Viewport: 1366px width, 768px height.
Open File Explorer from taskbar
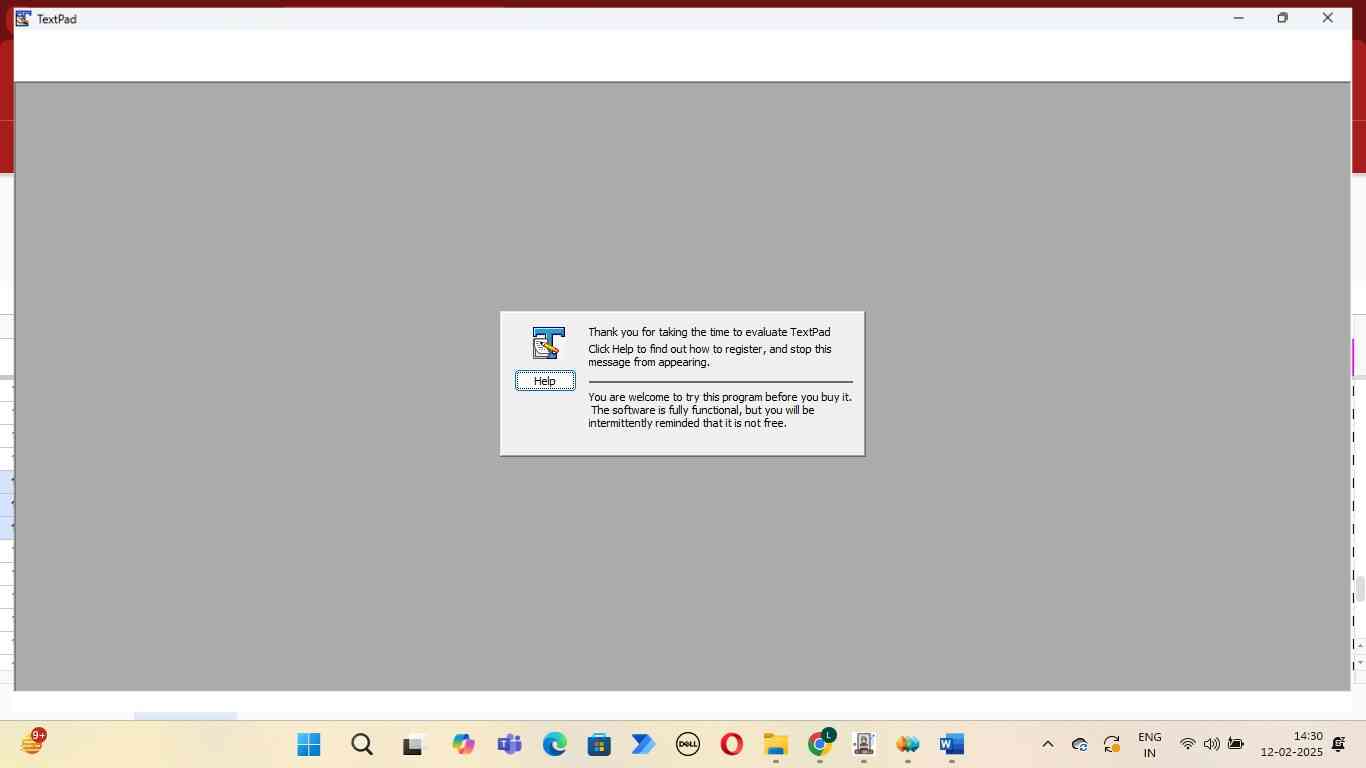coord(776,744)
